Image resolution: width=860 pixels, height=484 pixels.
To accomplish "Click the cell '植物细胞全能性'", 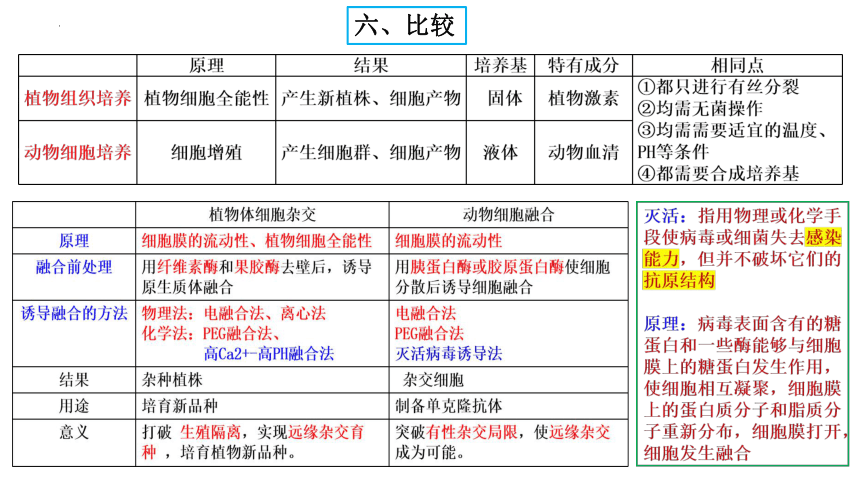I will click(206, 98).
